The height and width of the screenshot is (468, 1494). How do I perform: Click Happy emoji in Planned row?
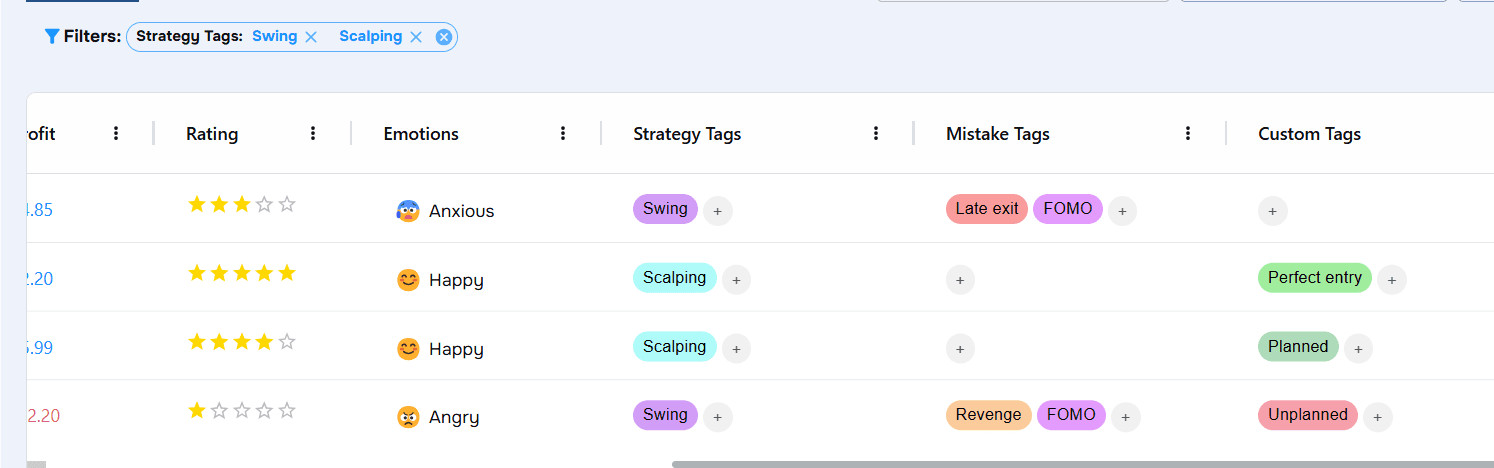pyautogui.click(x=407, y=349)
